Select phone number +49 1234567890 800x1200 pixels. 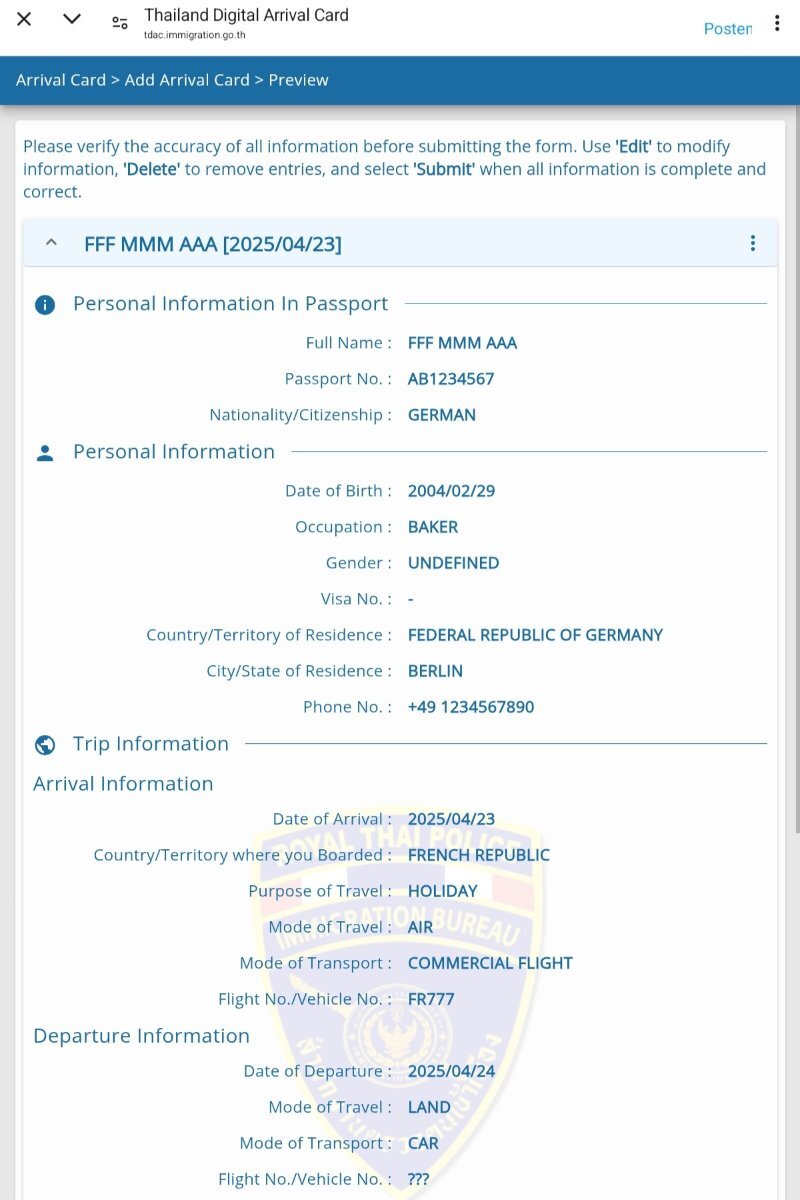click(471, 707)
